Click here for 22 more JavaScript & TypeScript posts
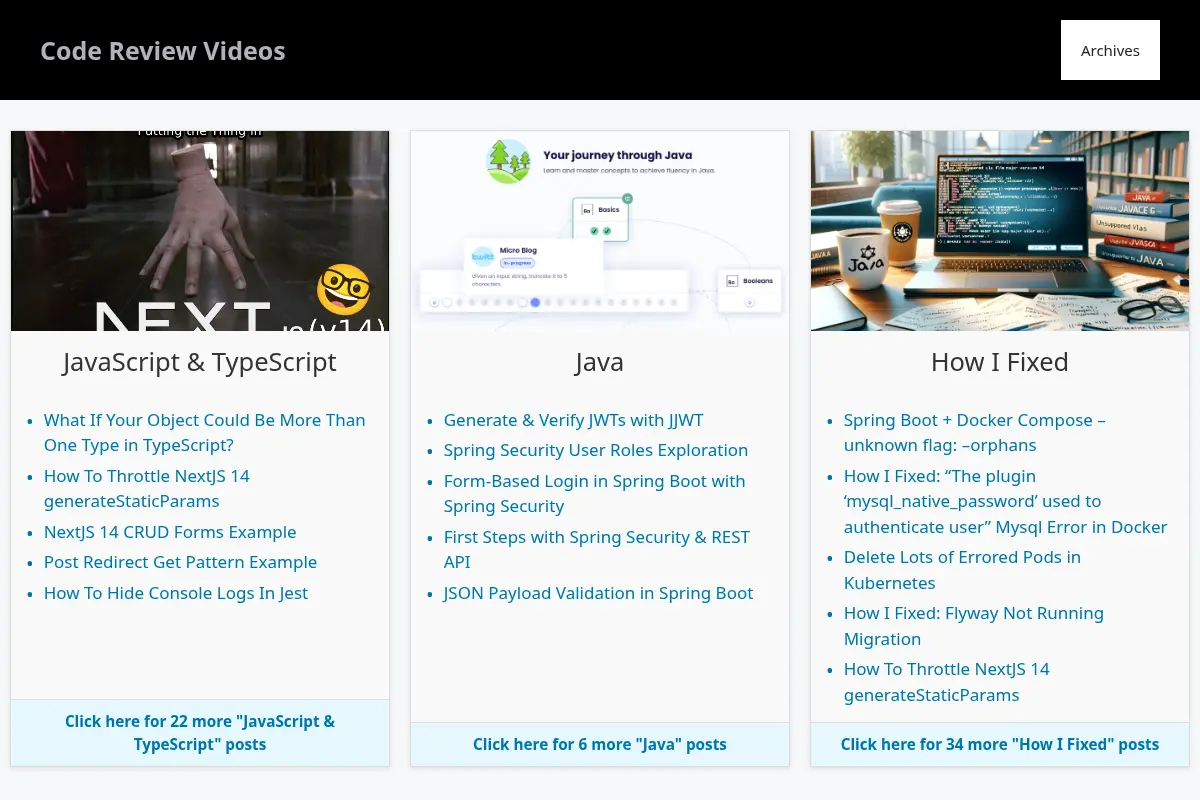1200x800 pixels. (x=200, y=733)
